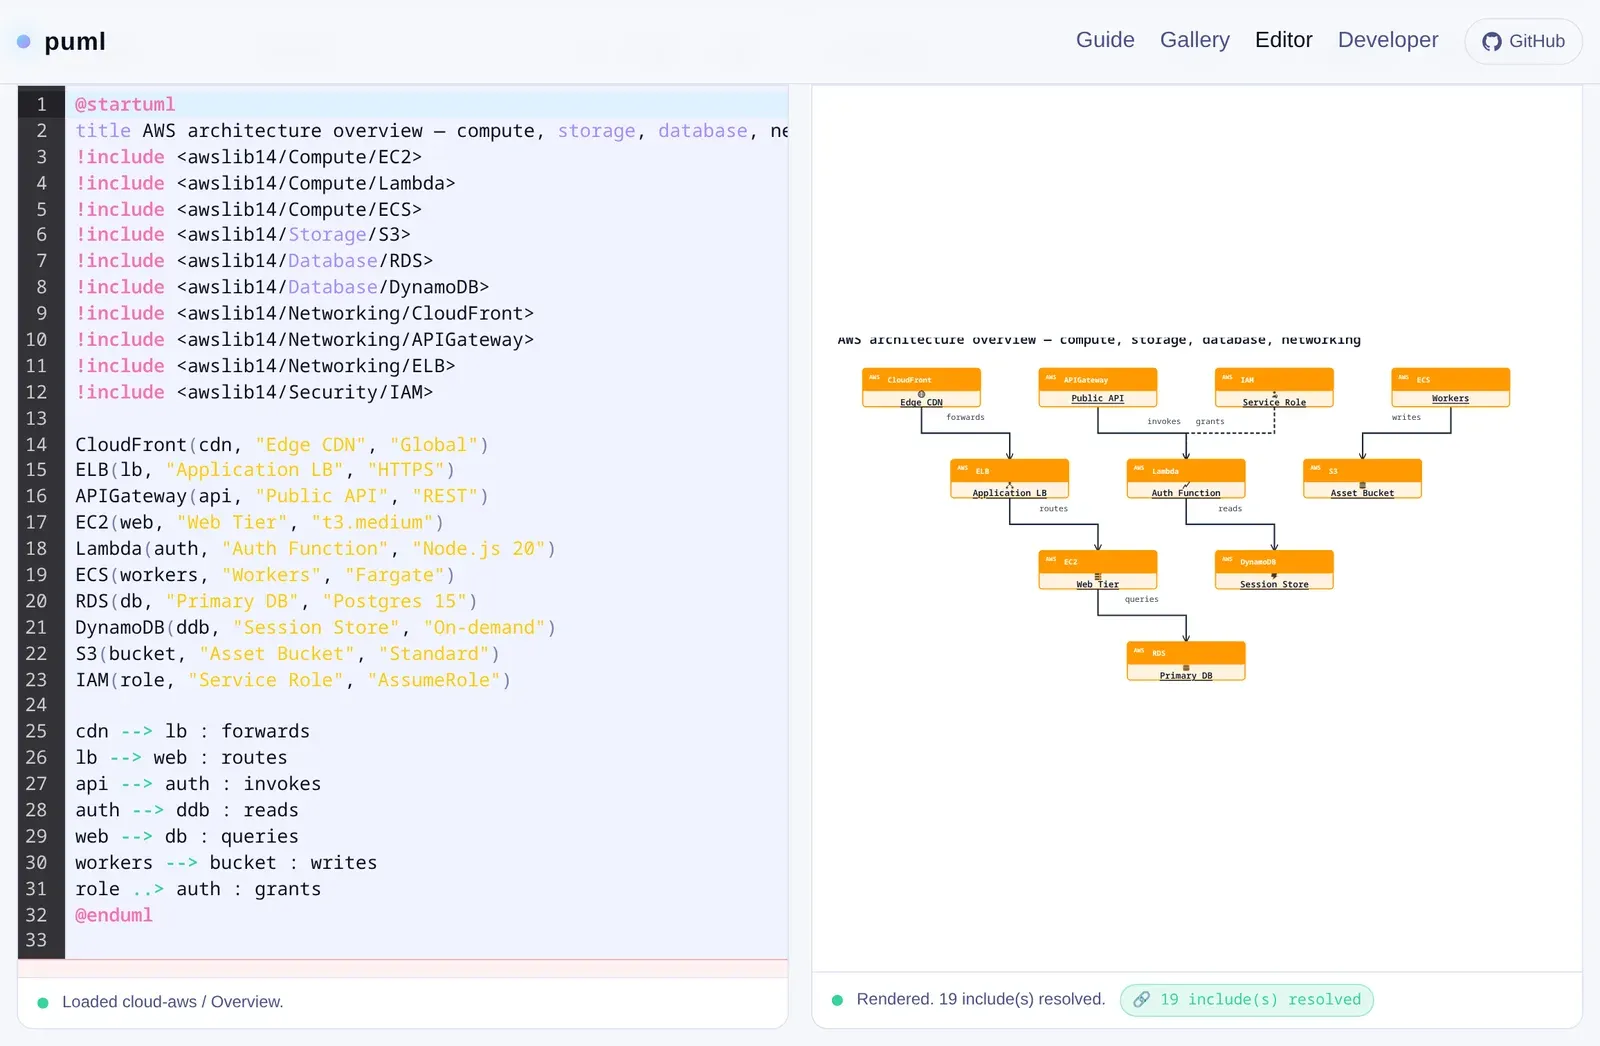Select the Lambda Auth Function node
Image resolution: width=1600 pixels, height=1046 pixels.
pos(1186,479)
